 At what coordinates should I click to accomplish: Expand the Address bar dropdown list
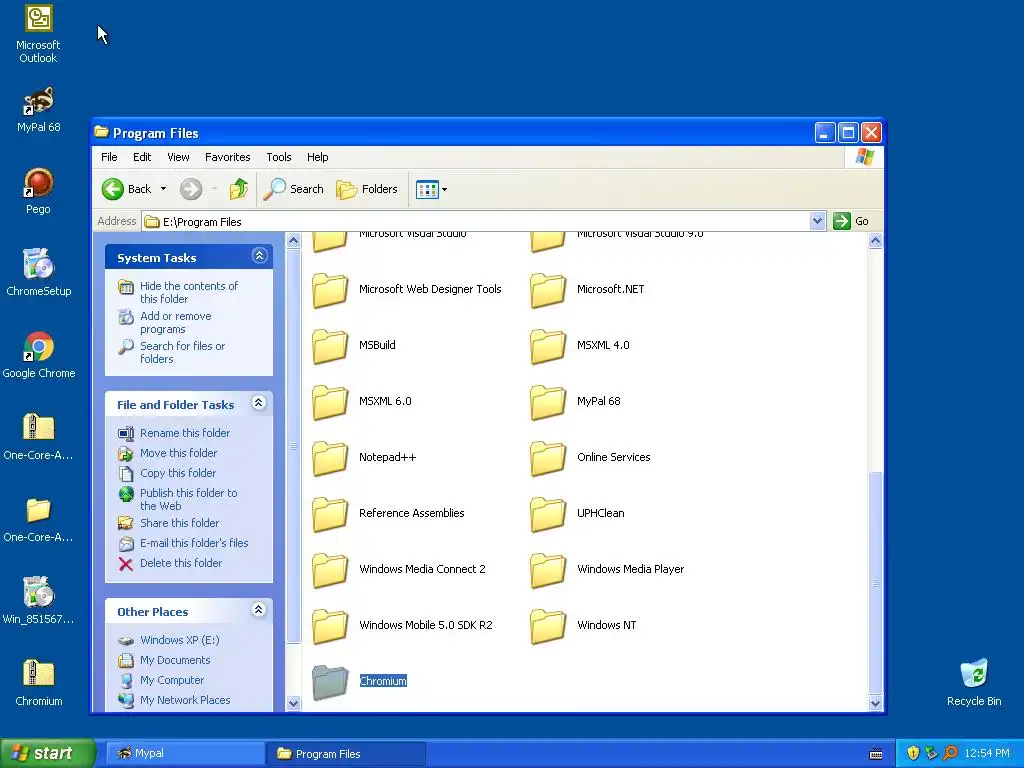[817, 221]
